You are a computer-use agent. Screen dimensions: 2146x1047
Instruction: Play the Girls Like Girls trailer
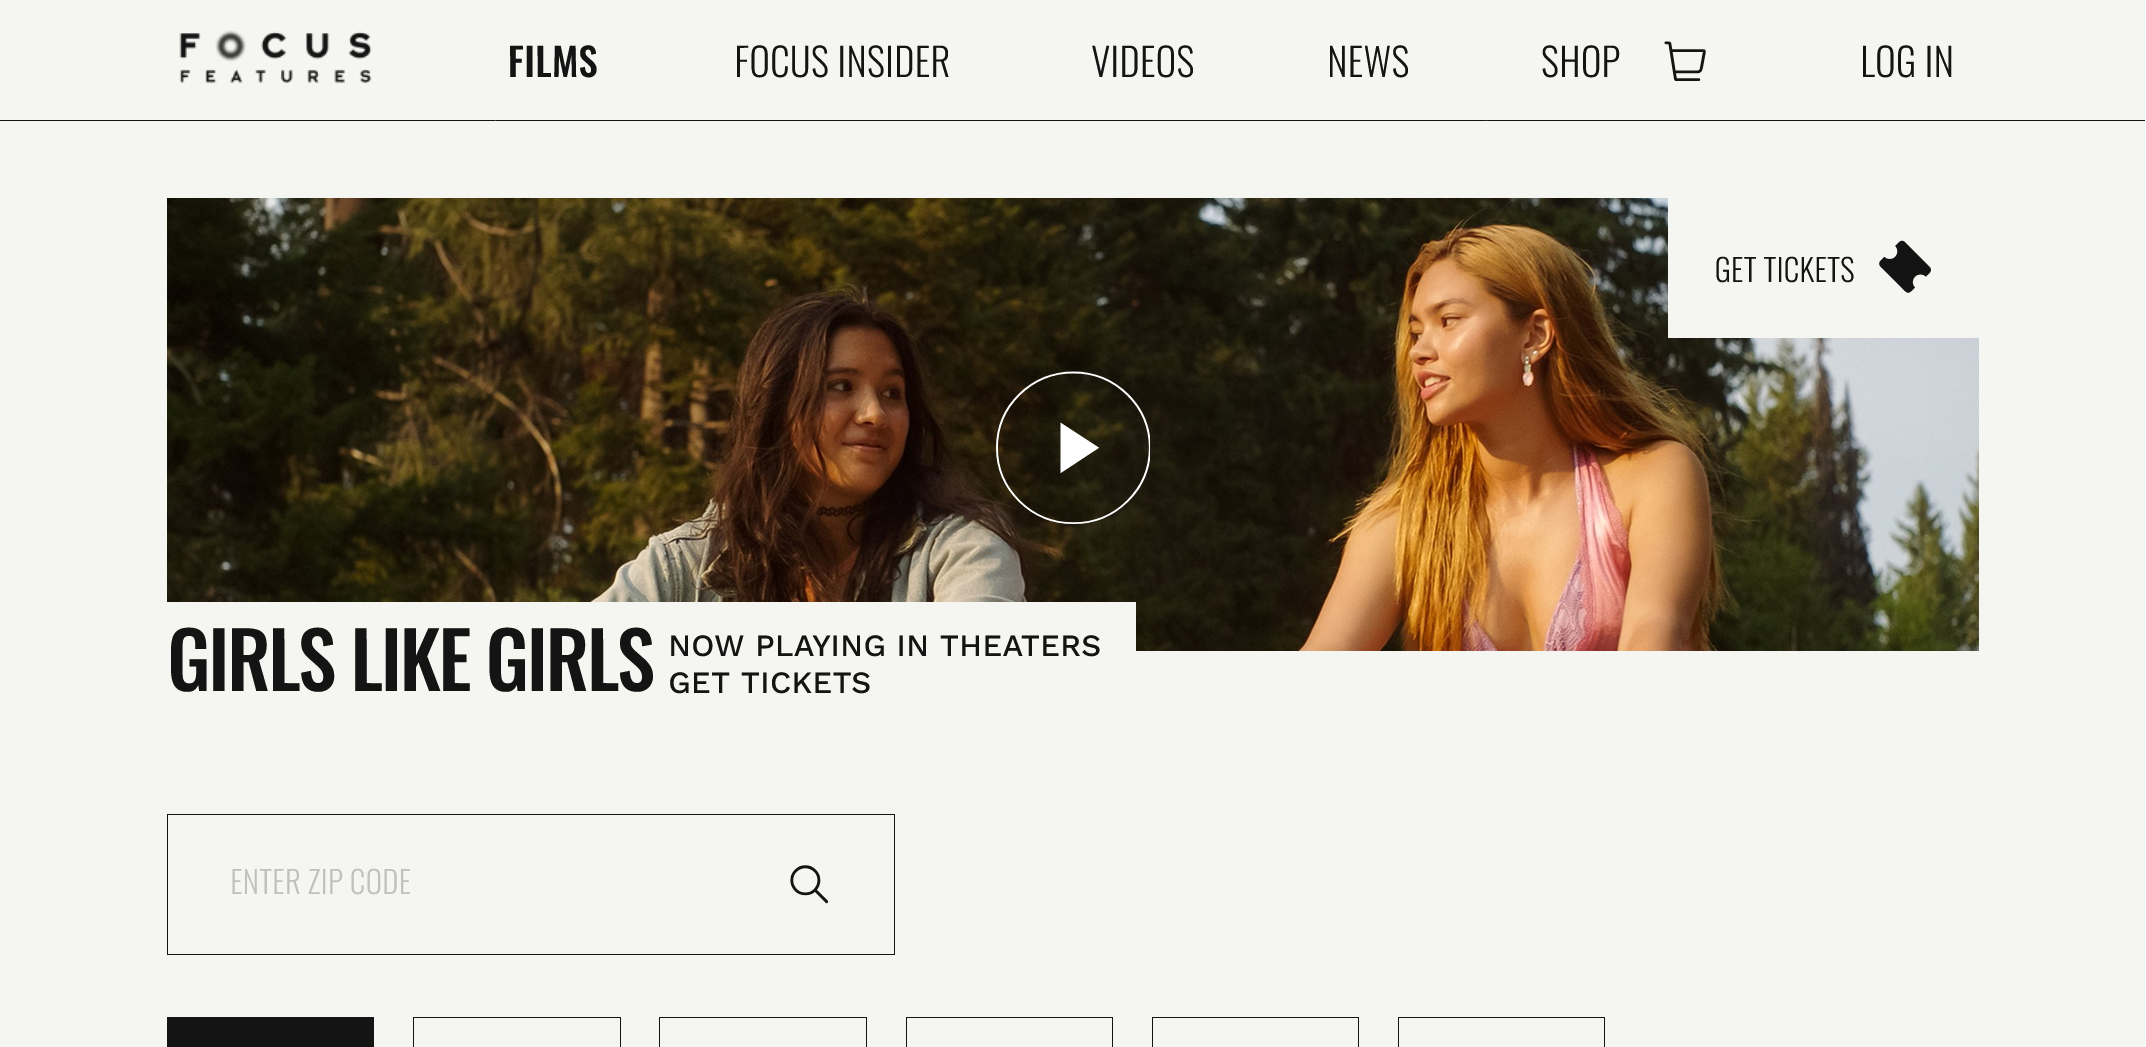[1073, 448]
